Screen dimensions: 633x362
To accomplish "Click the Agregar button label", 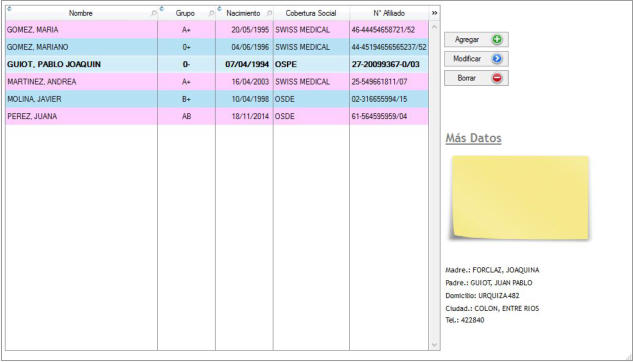I will [x=467, y=40].
